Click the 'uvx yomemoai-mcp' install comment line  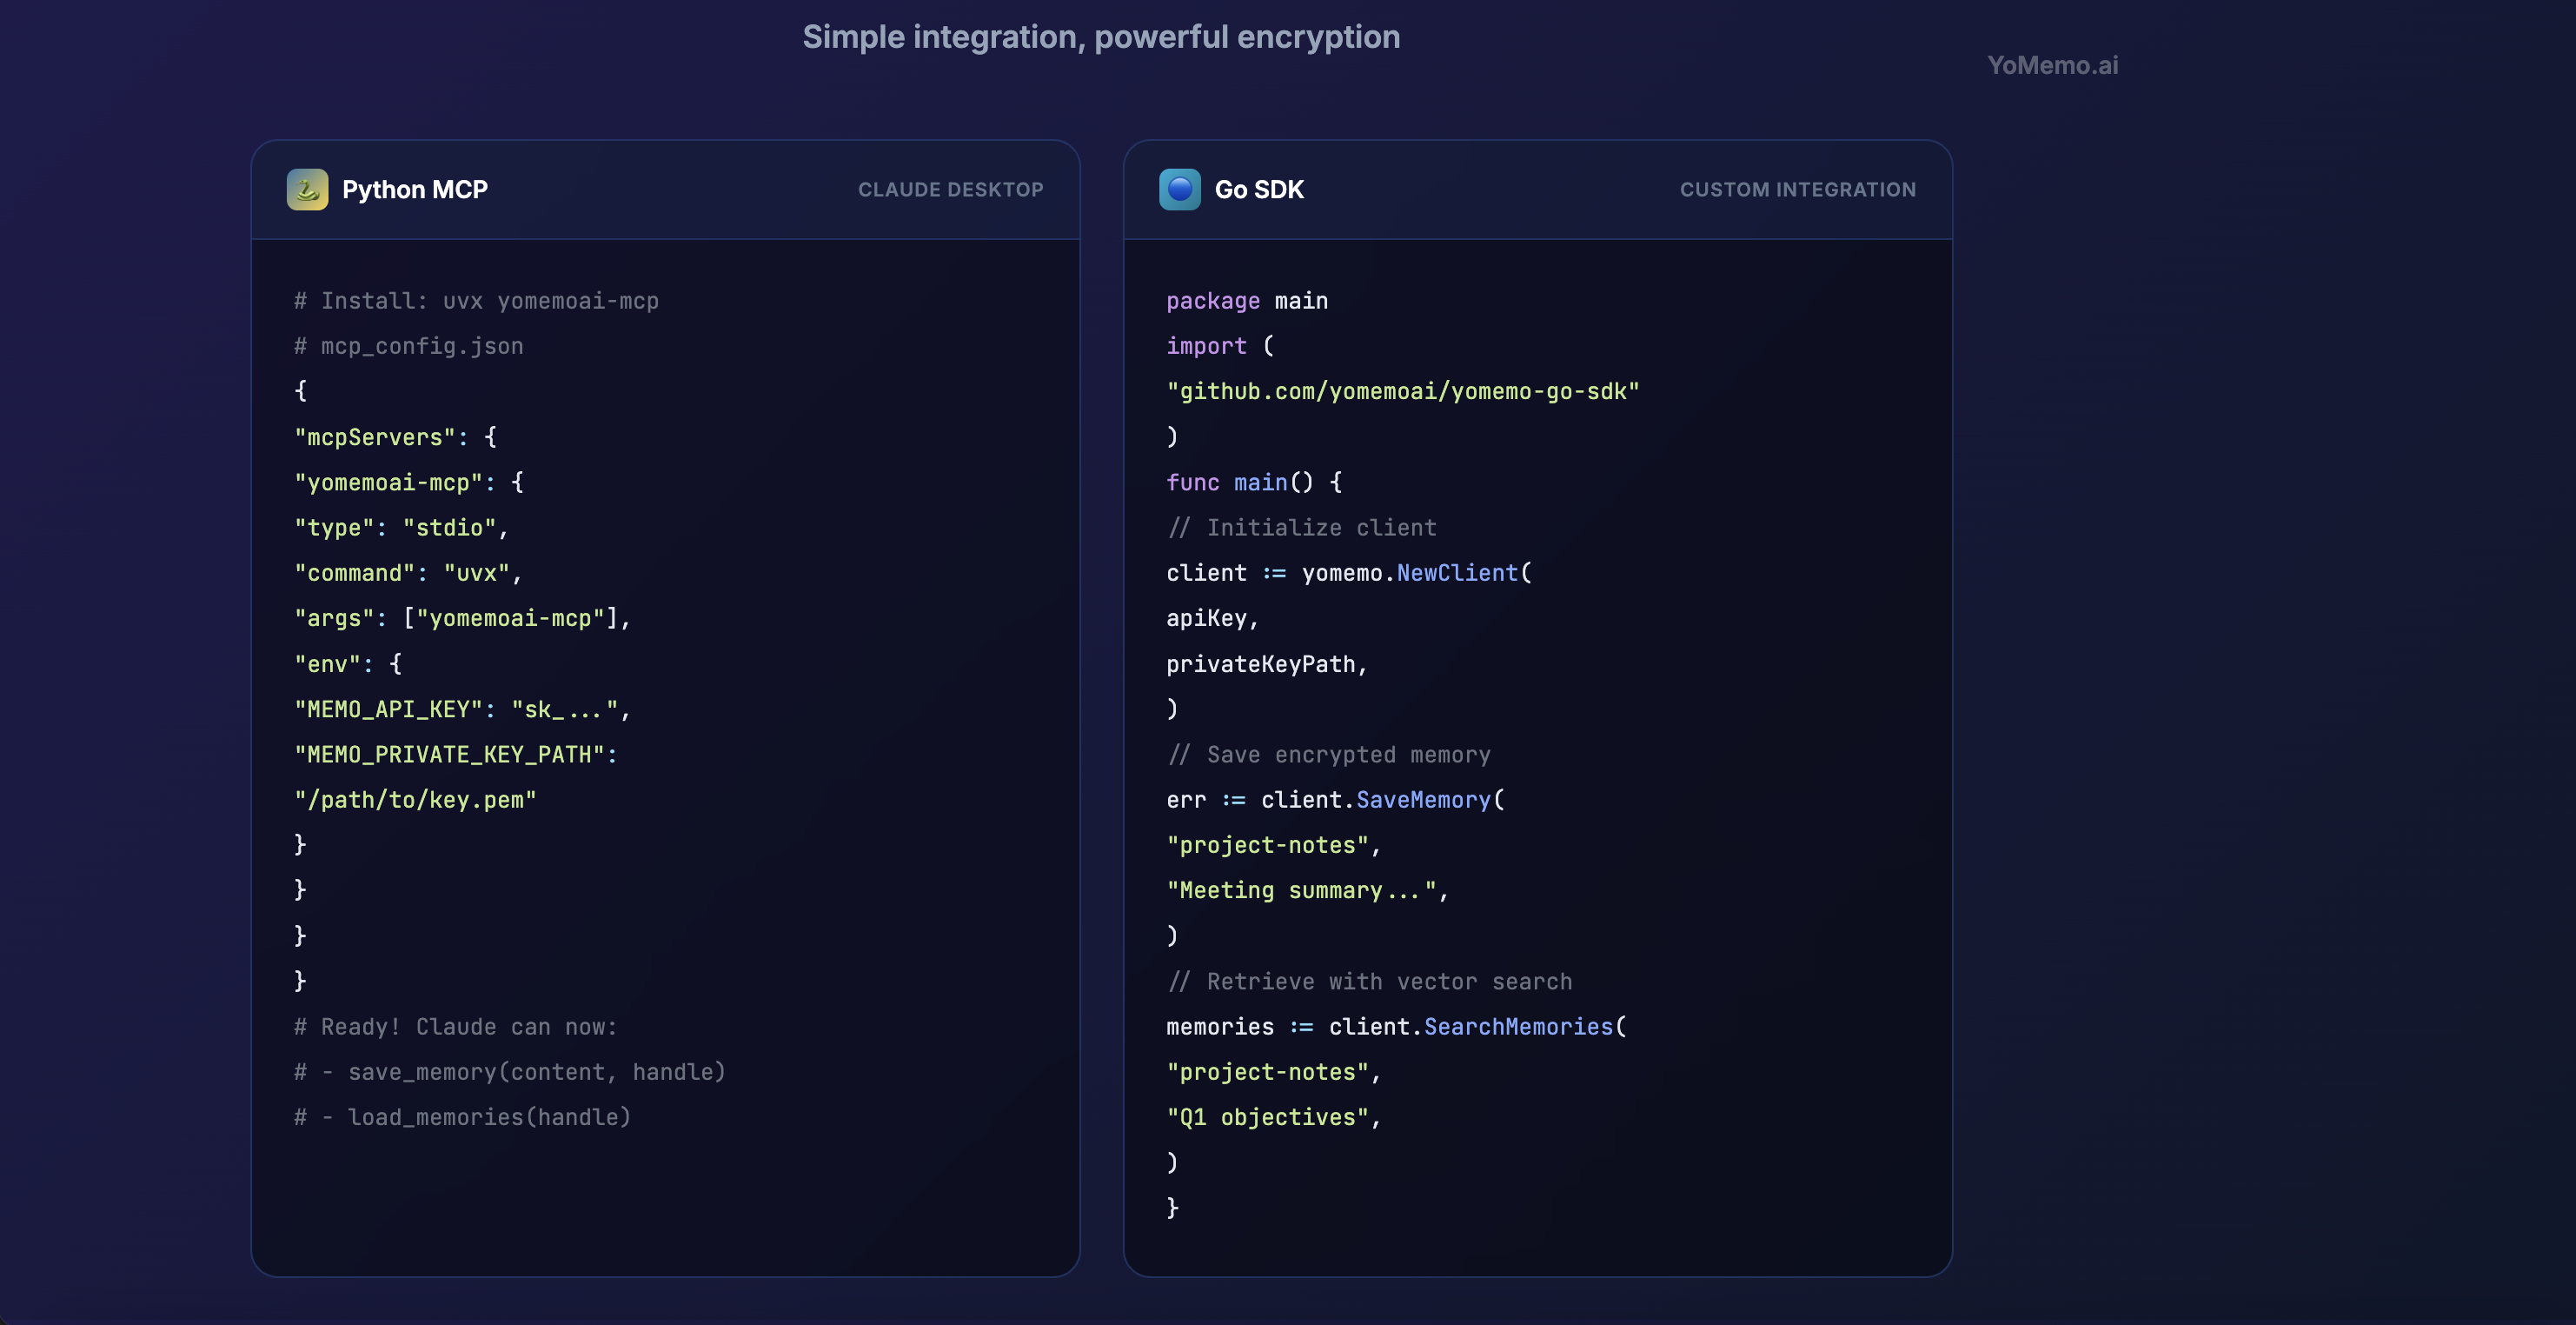tap(476, 301)
